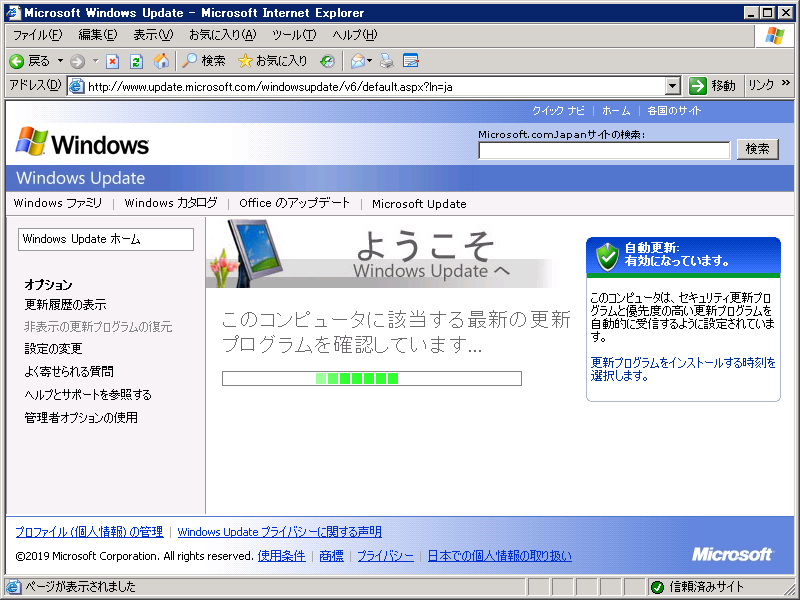
Task: Click ページが表示されました status text
Action: (x=80, y=587)
